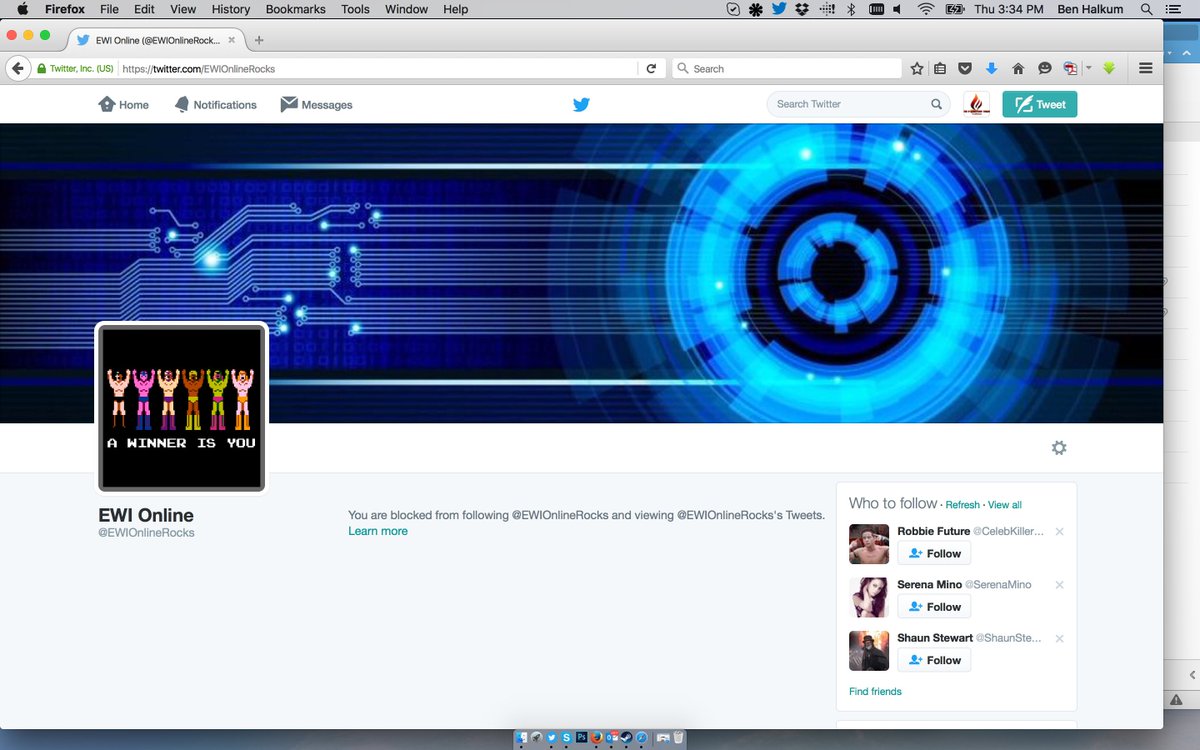1200x750 pixels.
Task: Open the Bookmarks menu
Action: [x=296, y=9]
